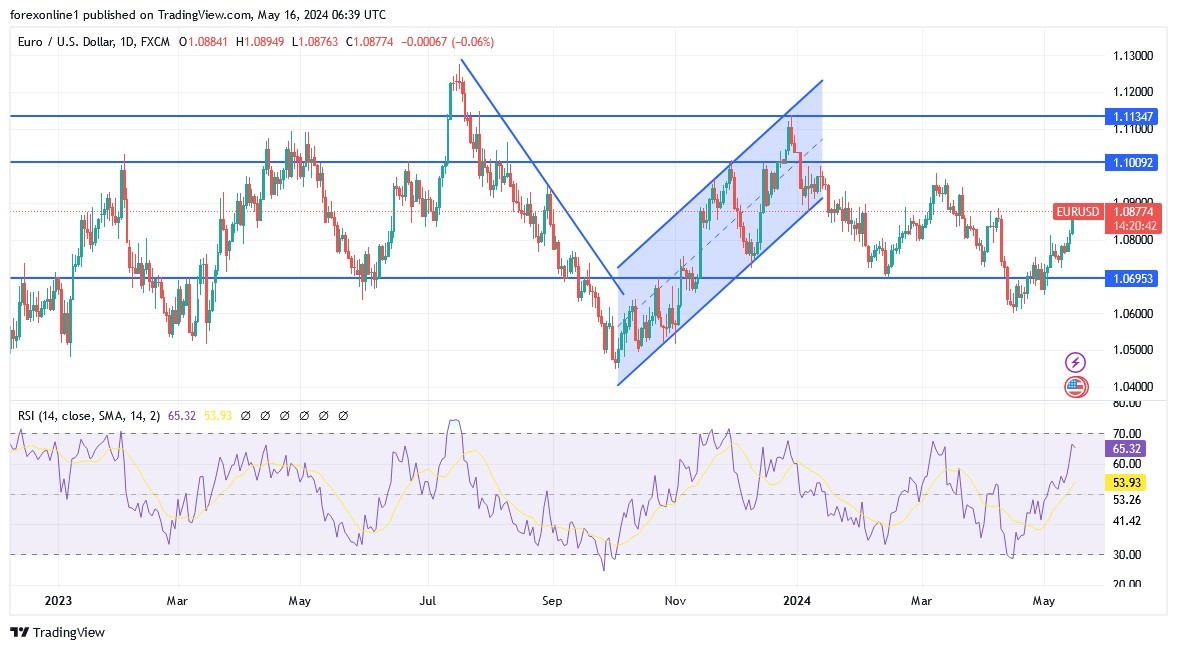Toggle the third hidden RSI value indicator
This screenshot has width=1177, height=650.
click(x=285, y=414)
